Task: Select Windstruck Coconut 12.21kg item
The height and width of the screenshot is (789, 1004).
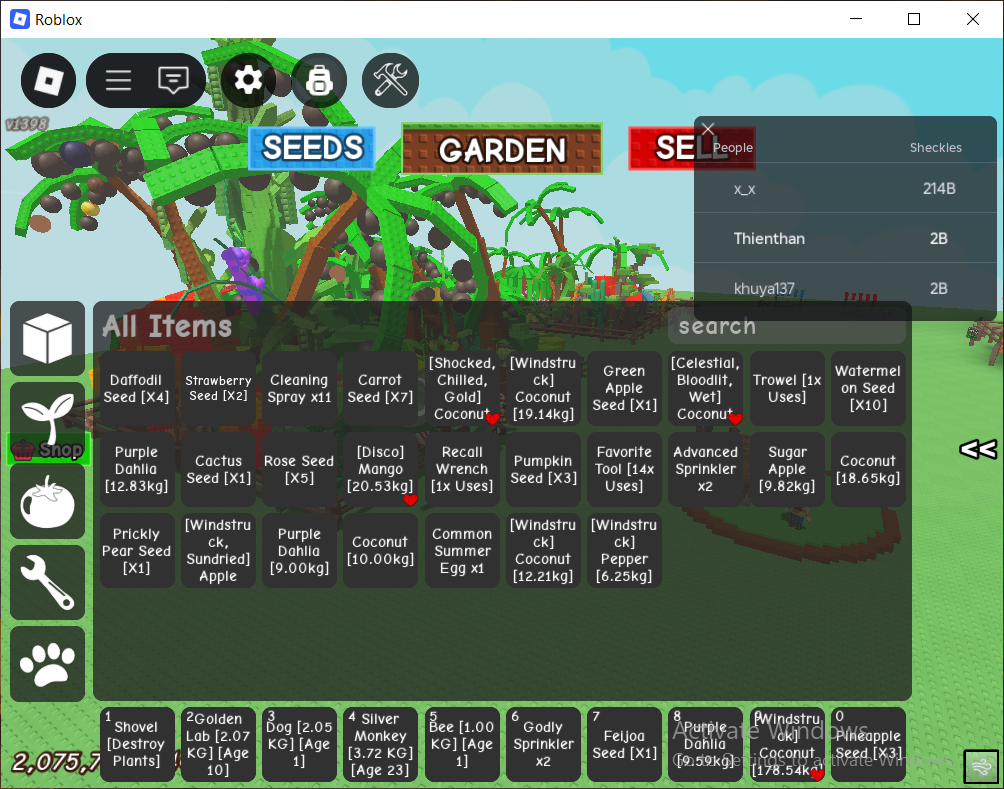Action: coord(543,551)
